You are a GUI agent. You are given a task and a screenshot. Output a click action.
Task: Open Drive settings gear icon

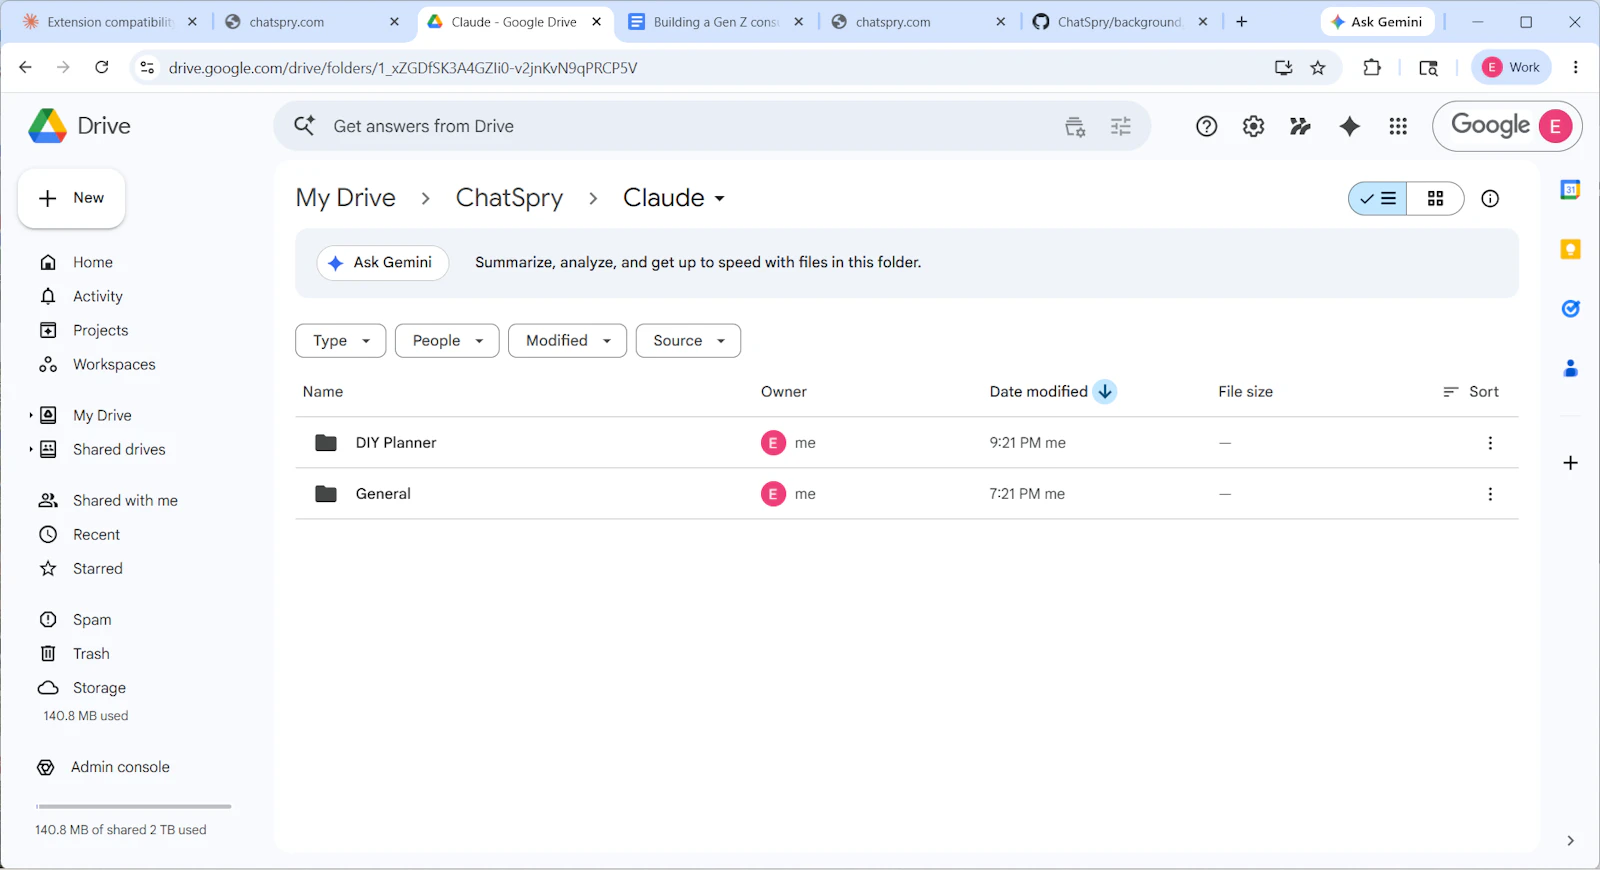[1253, 126]
